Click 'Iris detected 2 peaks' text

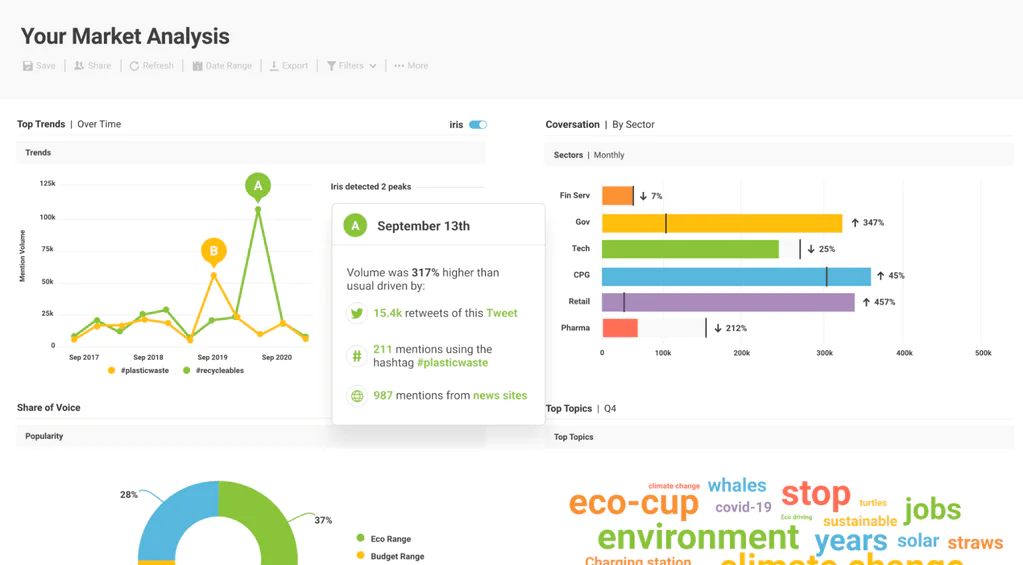(371, 187)
